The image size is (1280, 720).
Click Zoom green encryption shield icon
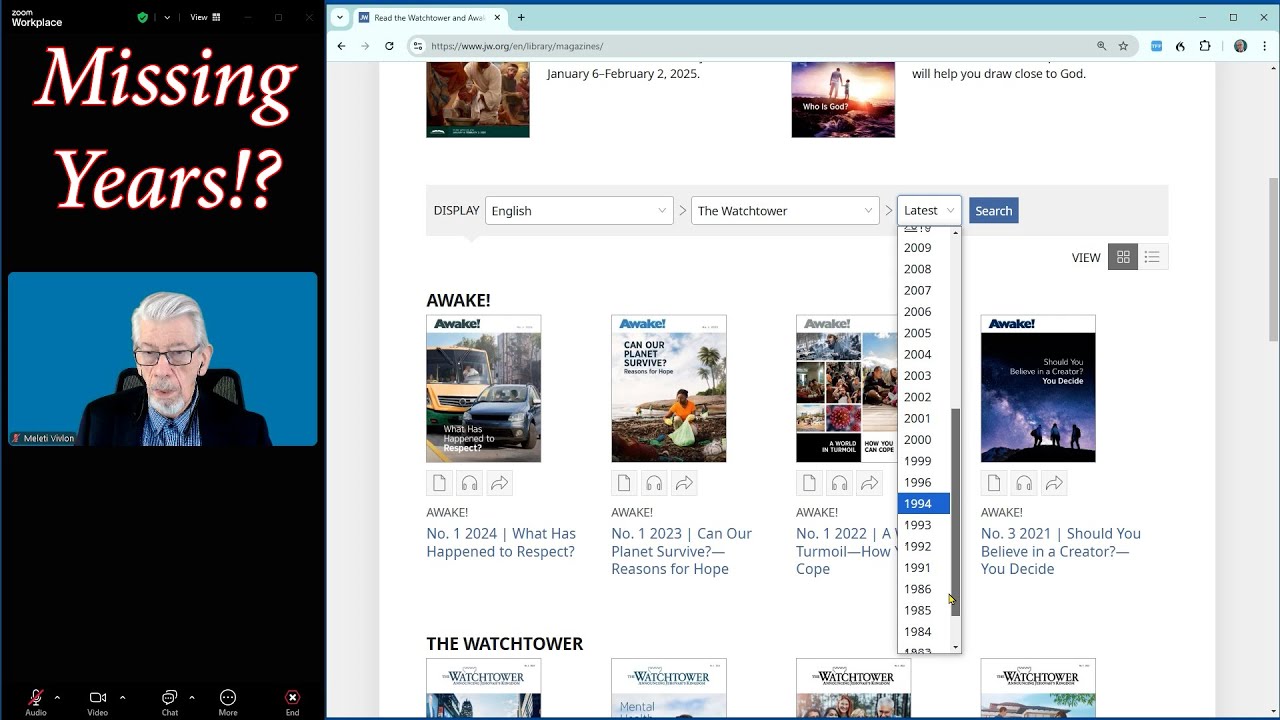pos(143,17)
